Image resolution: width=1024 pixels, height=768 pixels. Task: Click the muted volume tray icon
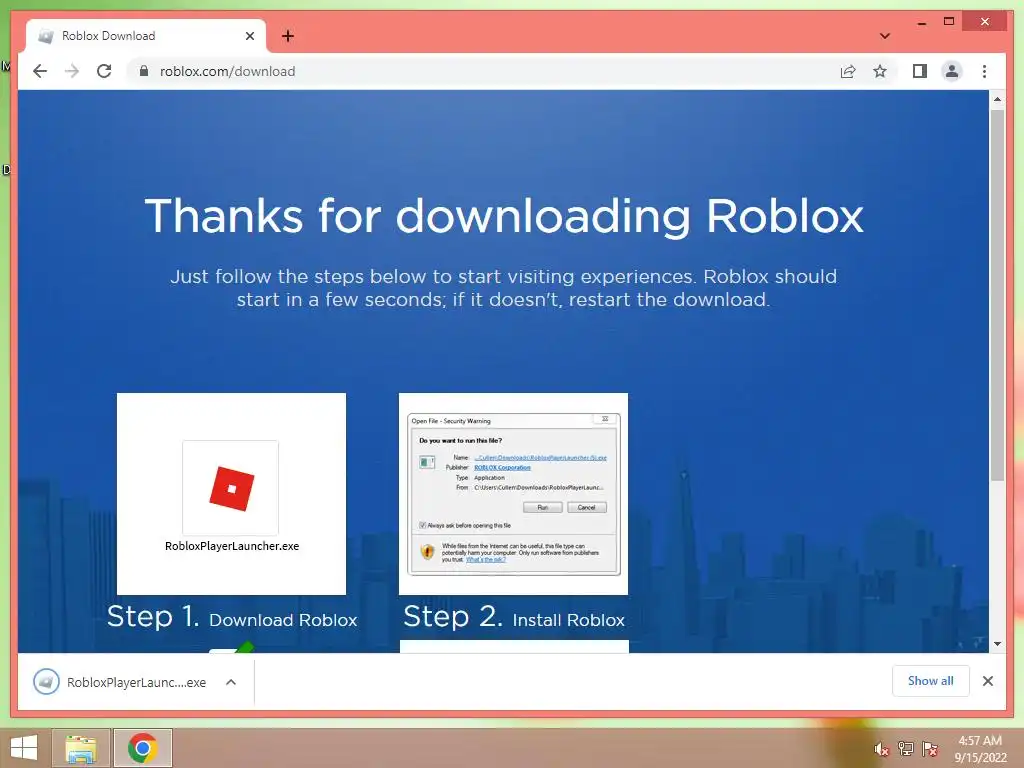click(882, 749)
